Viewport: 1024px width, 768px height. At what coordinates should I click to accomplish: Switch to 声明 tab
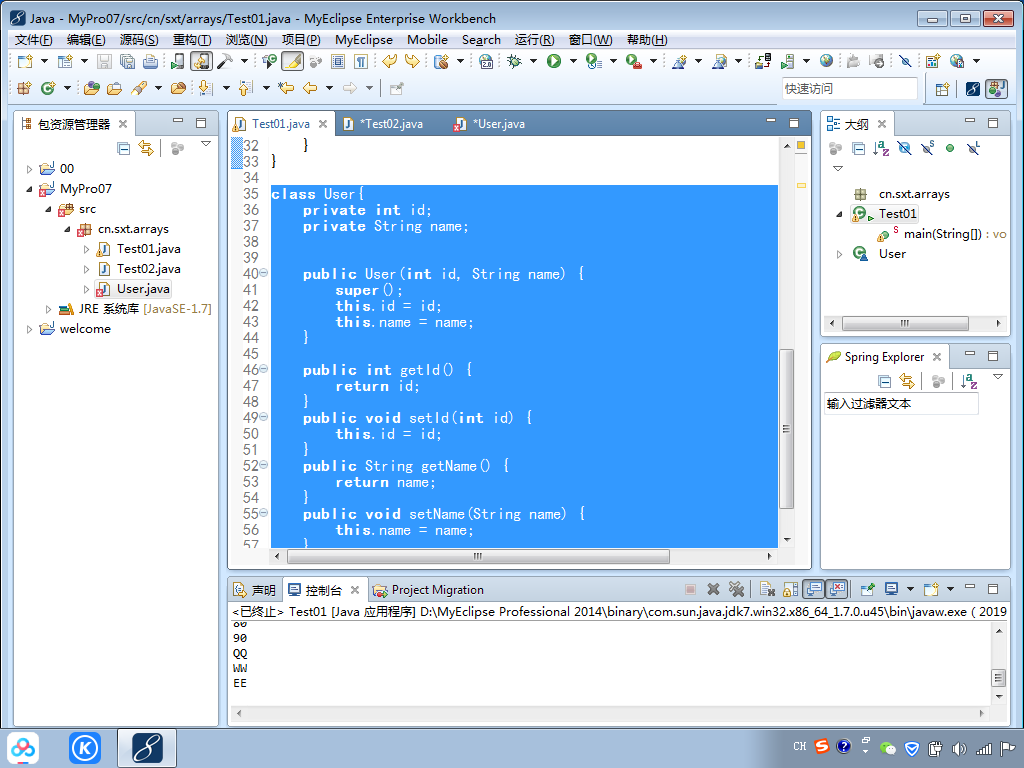click(x=255, y=590)
